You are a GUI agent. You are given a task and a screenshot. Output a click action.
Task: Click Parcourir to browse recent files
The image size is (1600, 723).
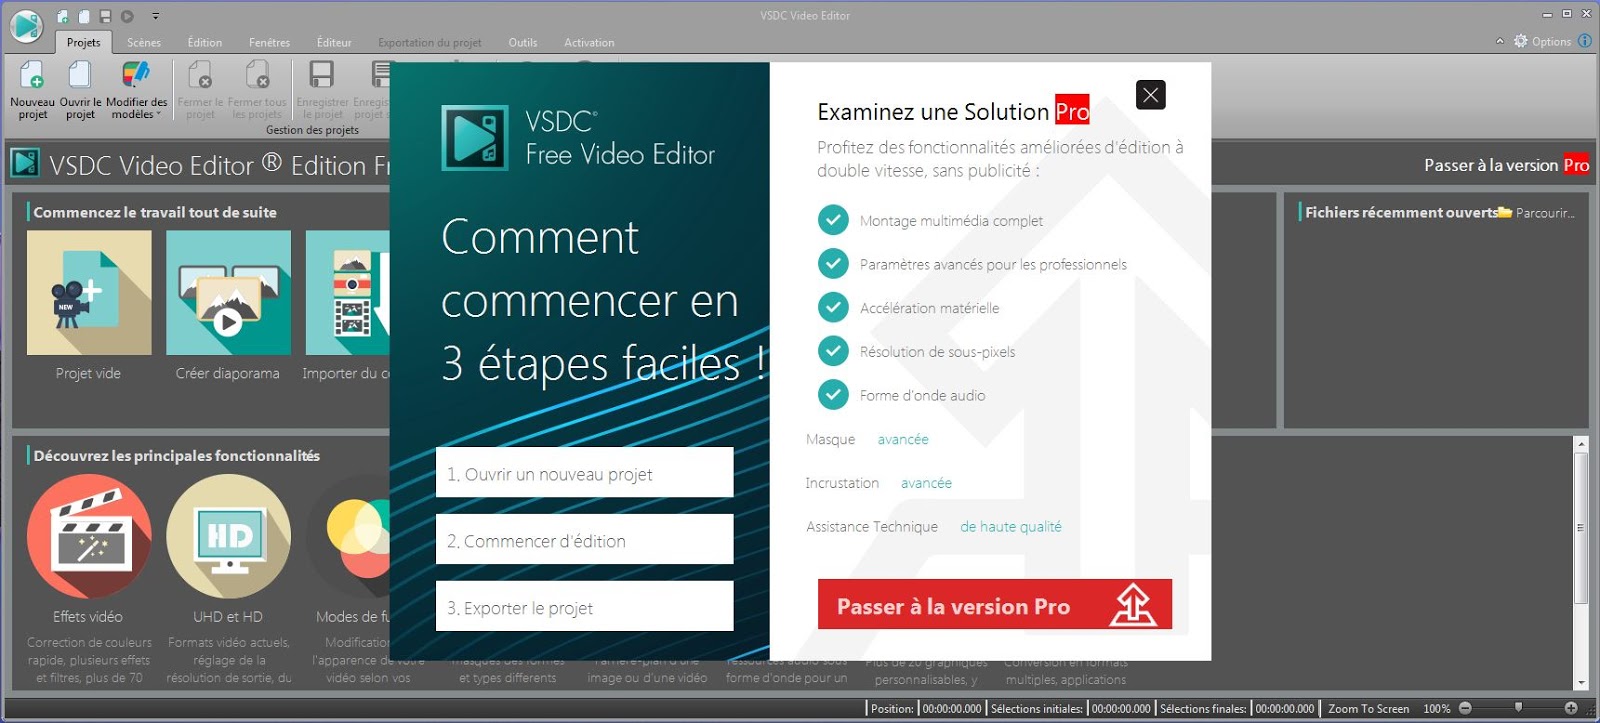click(1537, 213)
